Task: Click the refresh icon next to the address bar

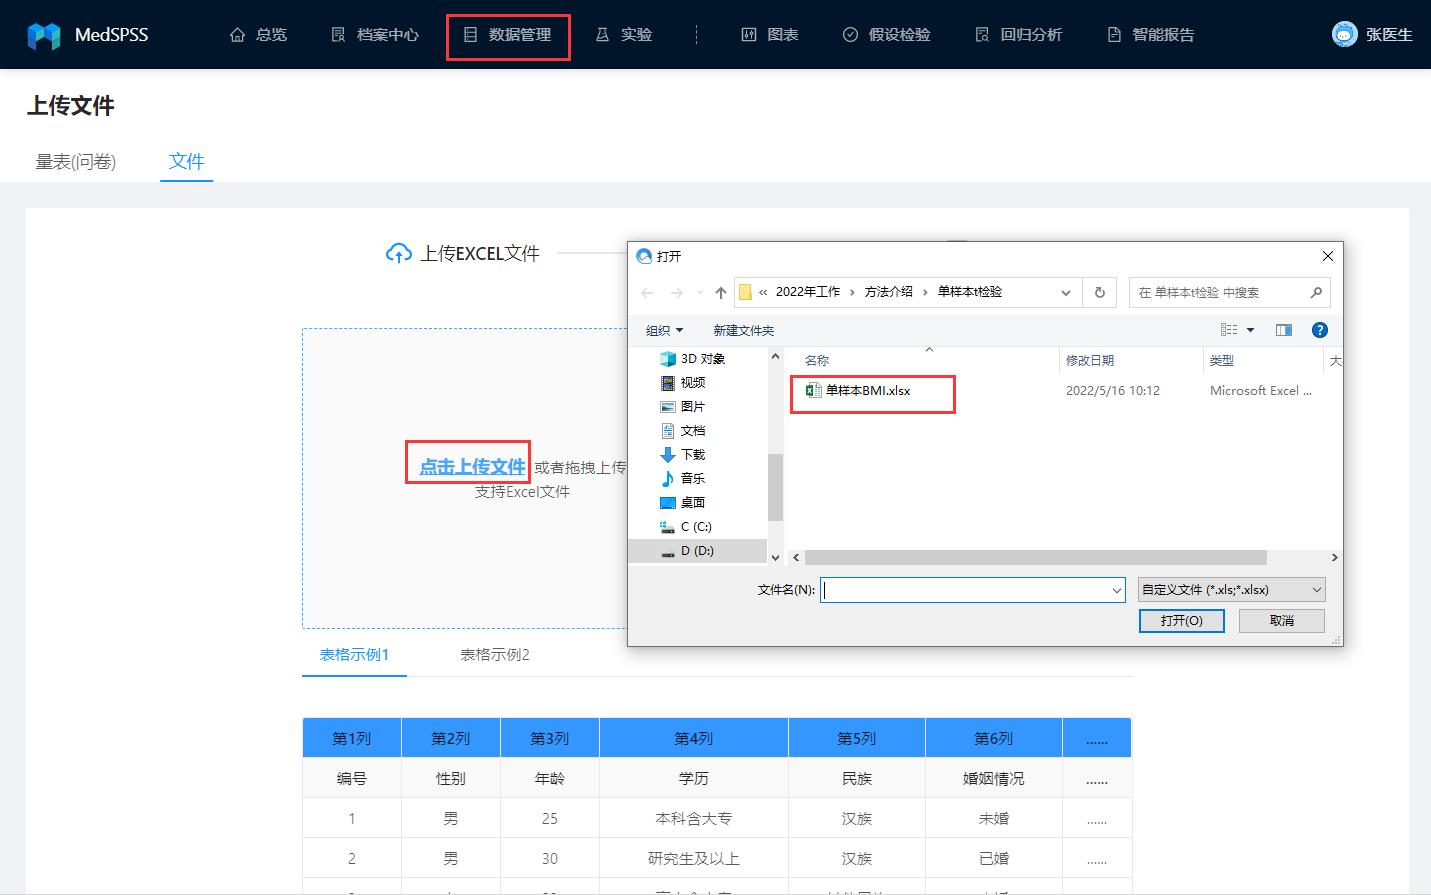Action: pyautogui.click(x=1098, y=292)
